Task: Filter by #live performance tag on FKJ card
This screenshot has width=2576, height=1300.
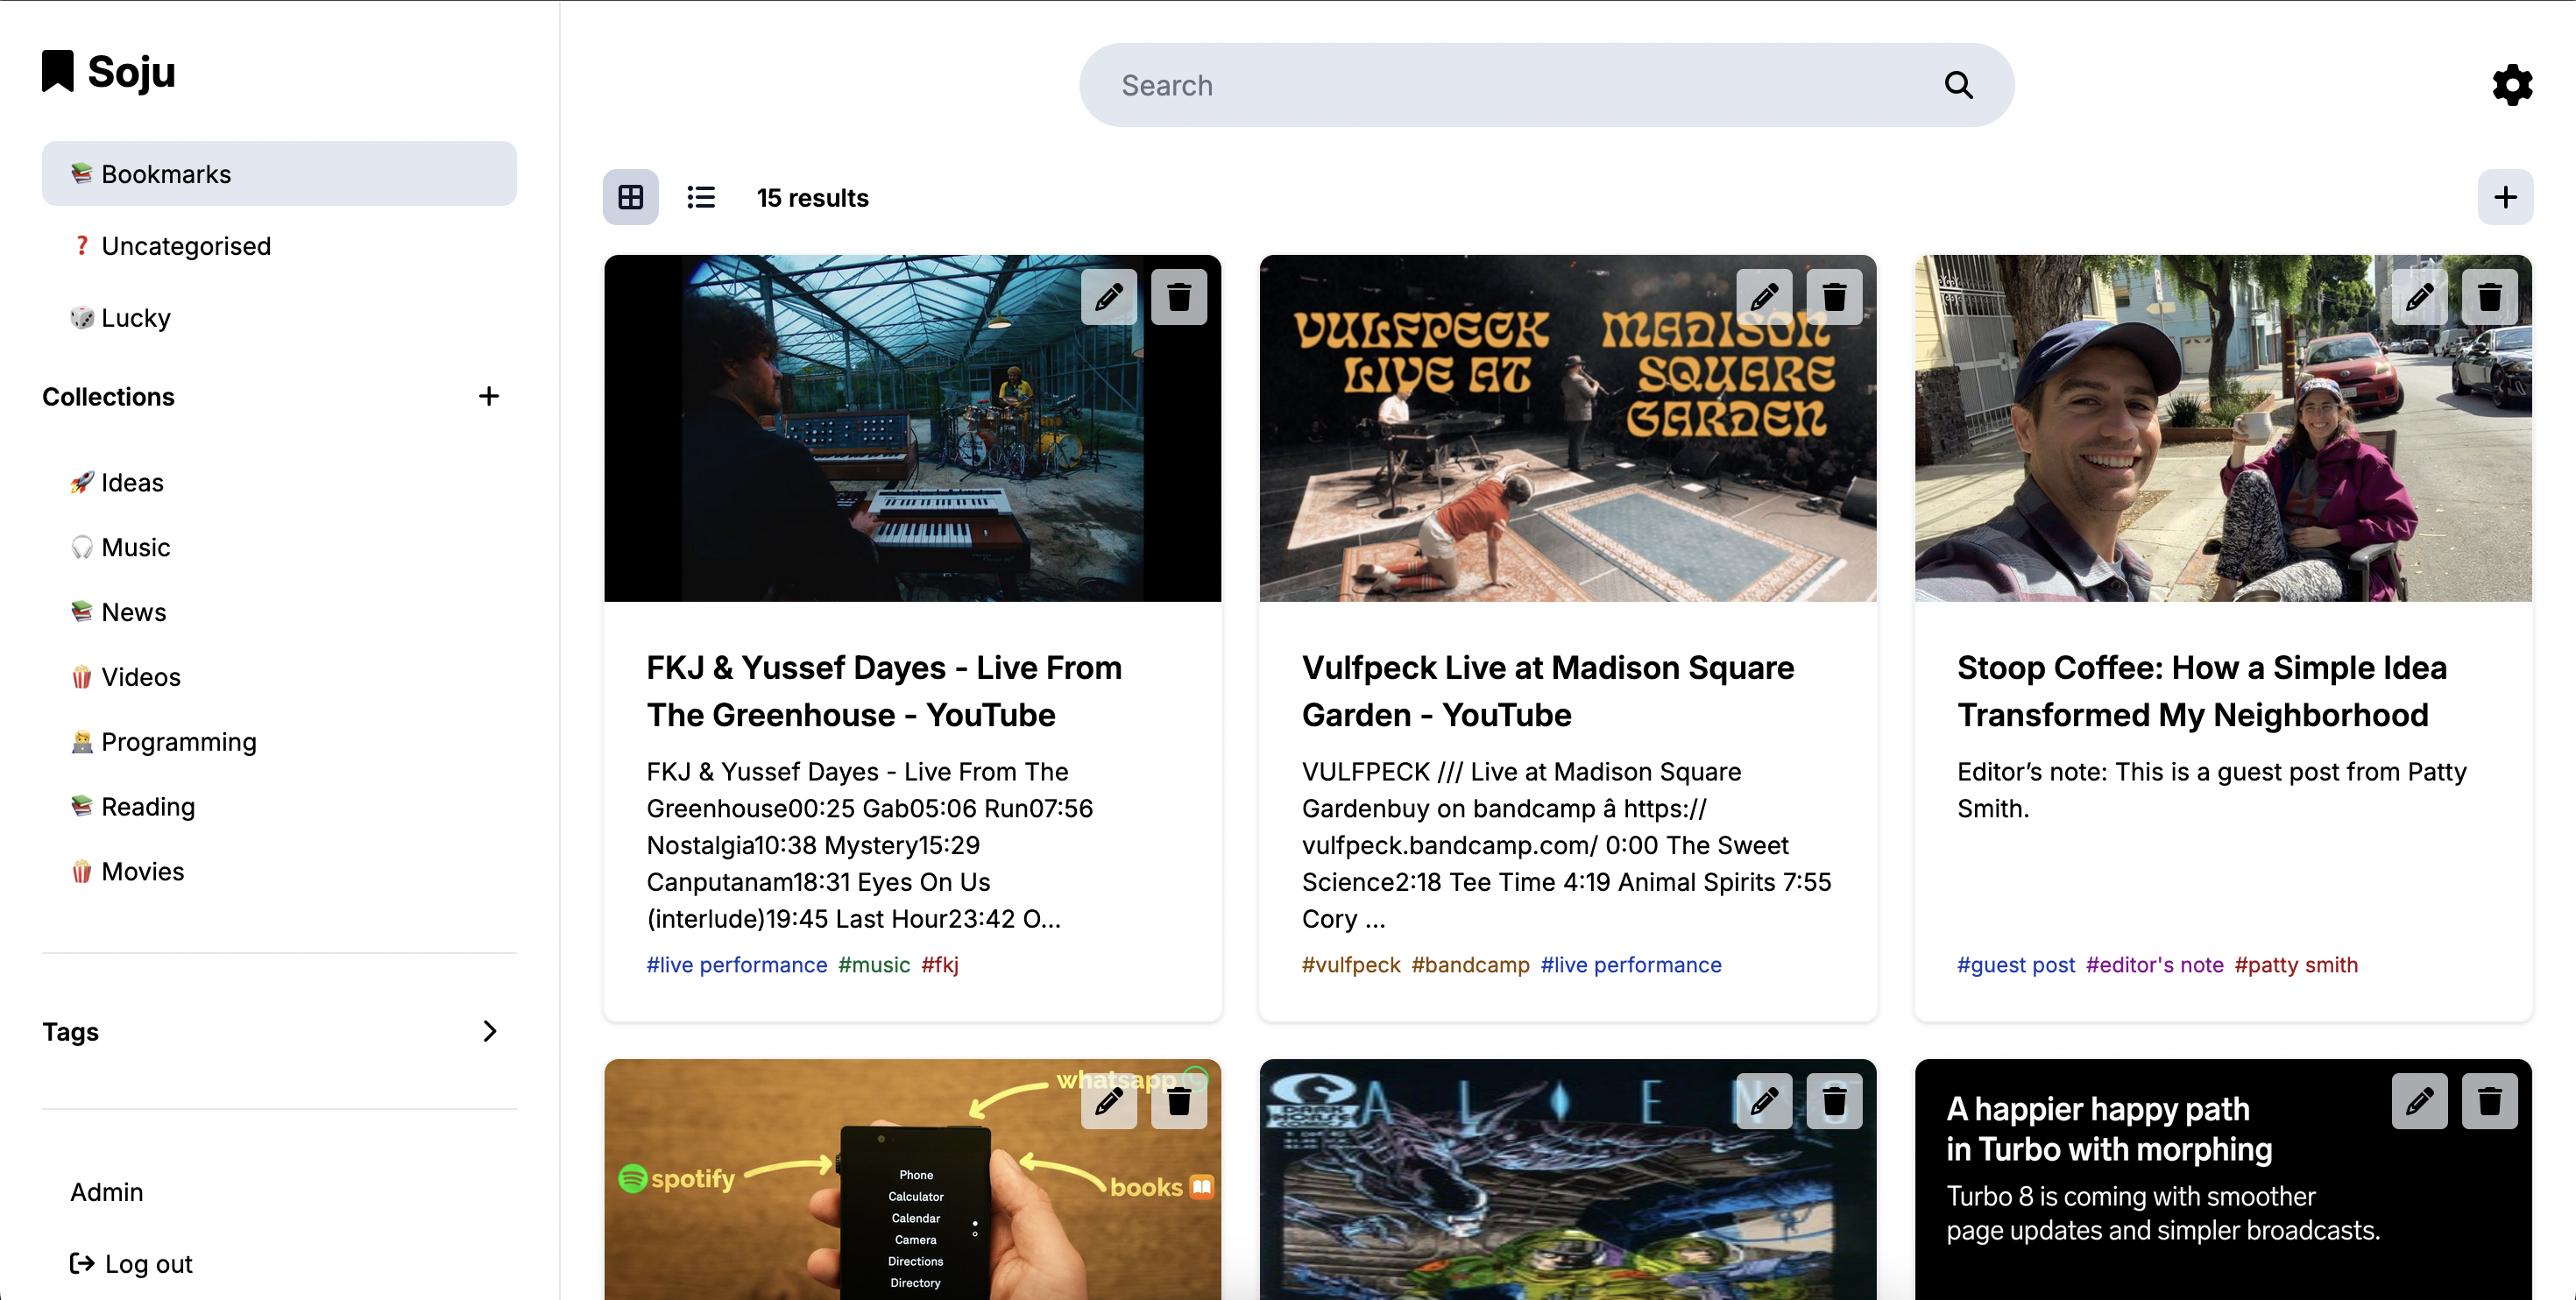Action: pos(737,965)
